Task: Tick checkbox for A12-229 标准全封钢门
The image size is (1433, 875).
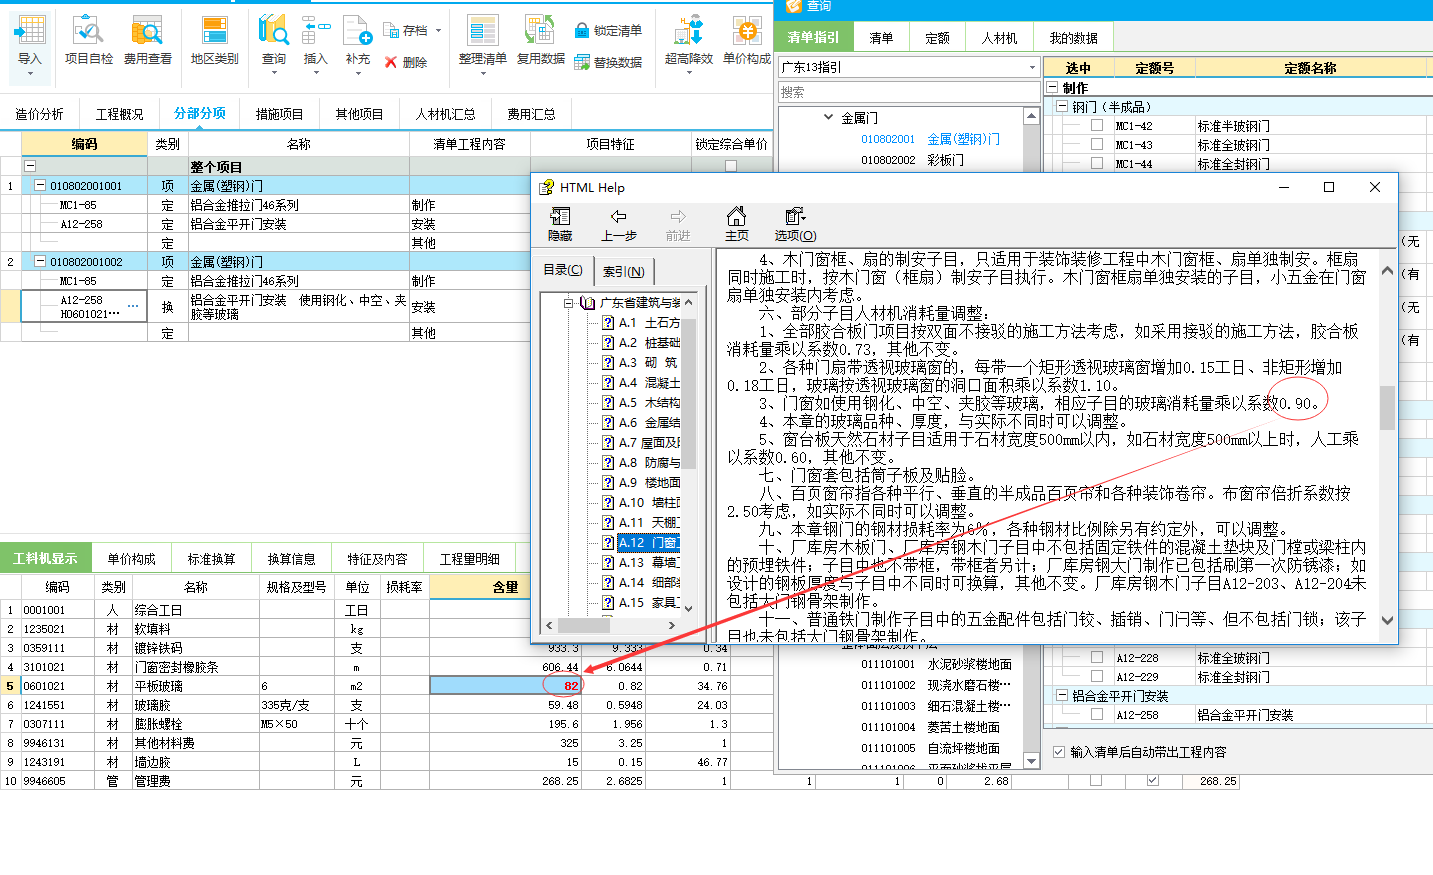Action: 1097,676
